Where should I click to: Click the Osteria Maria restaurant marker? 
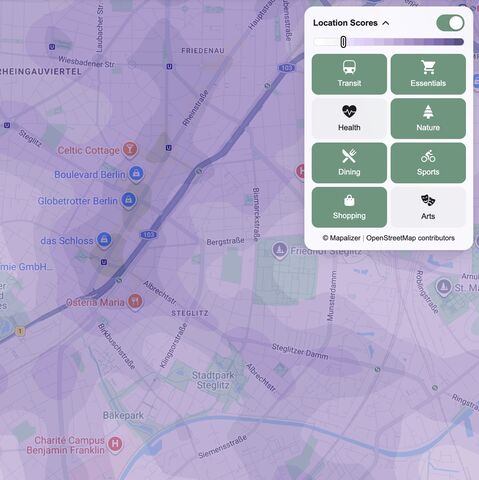point(135,301)
